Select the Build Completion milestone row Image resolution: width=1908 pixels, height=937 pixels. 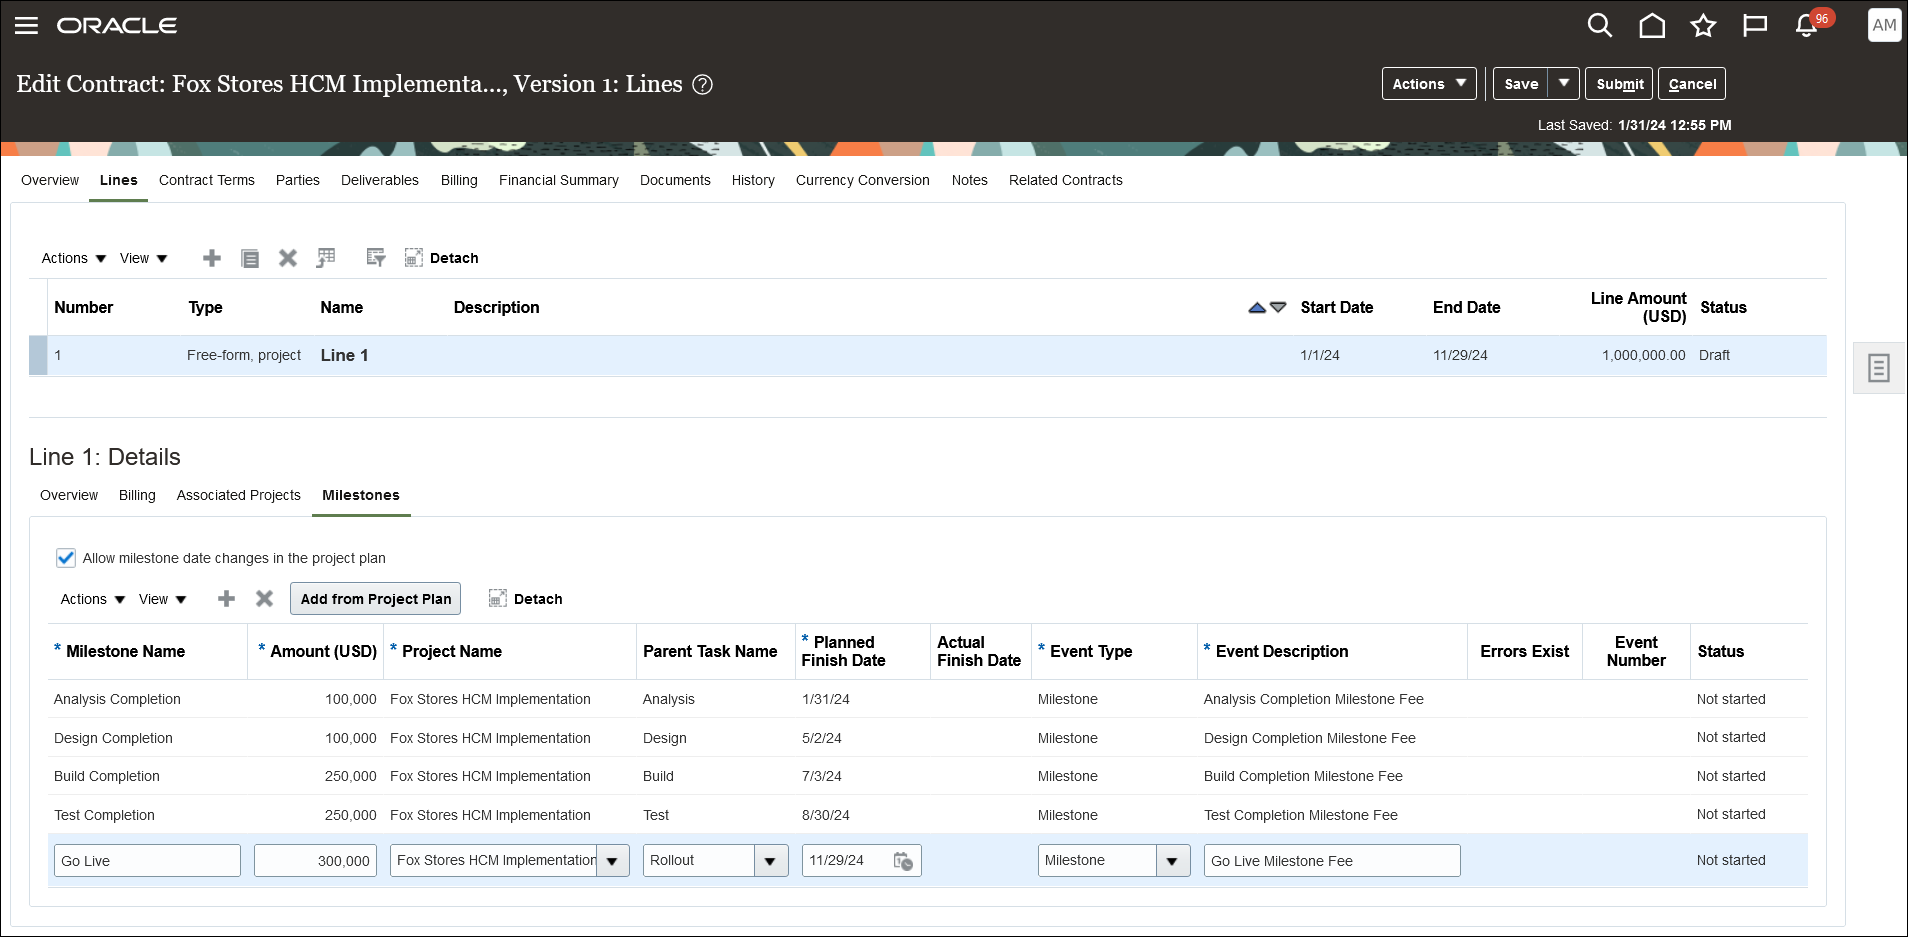tap(928, 776)
